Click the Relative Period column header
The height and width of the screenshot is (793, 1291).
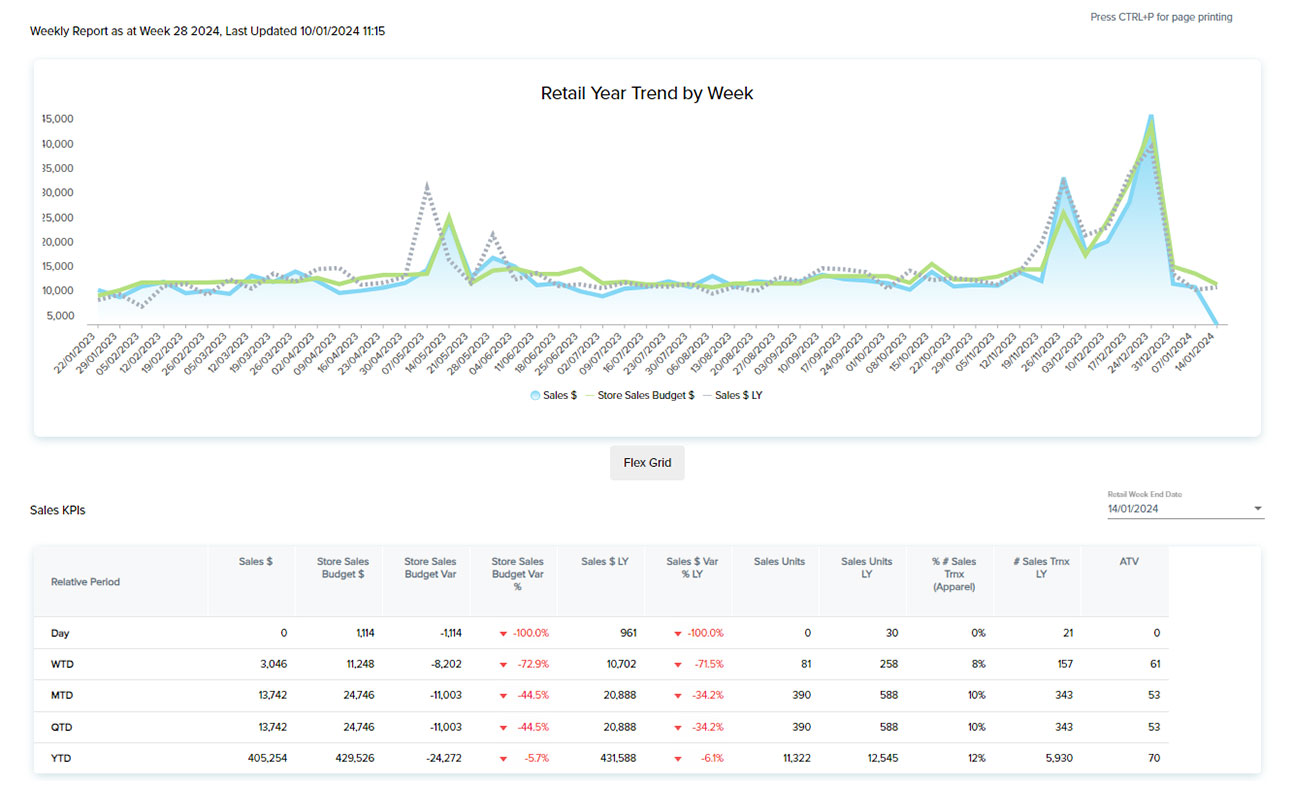tap(85, 582)
